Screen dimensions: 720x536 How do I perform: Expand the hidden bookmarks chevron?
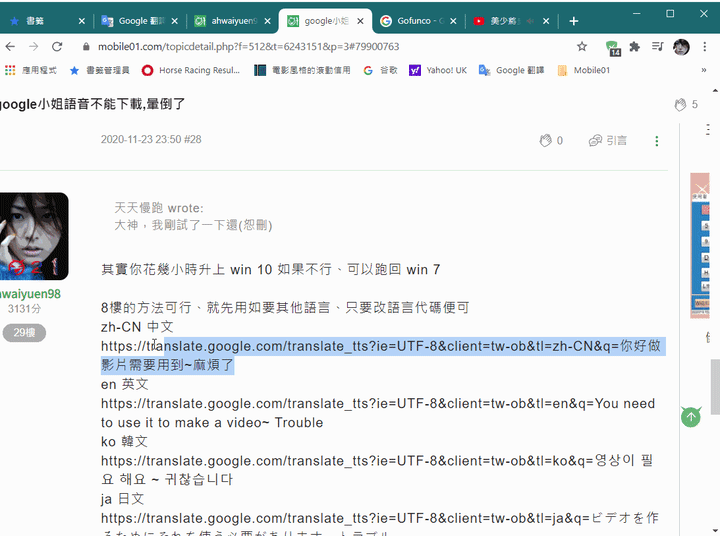click(703, 70)
